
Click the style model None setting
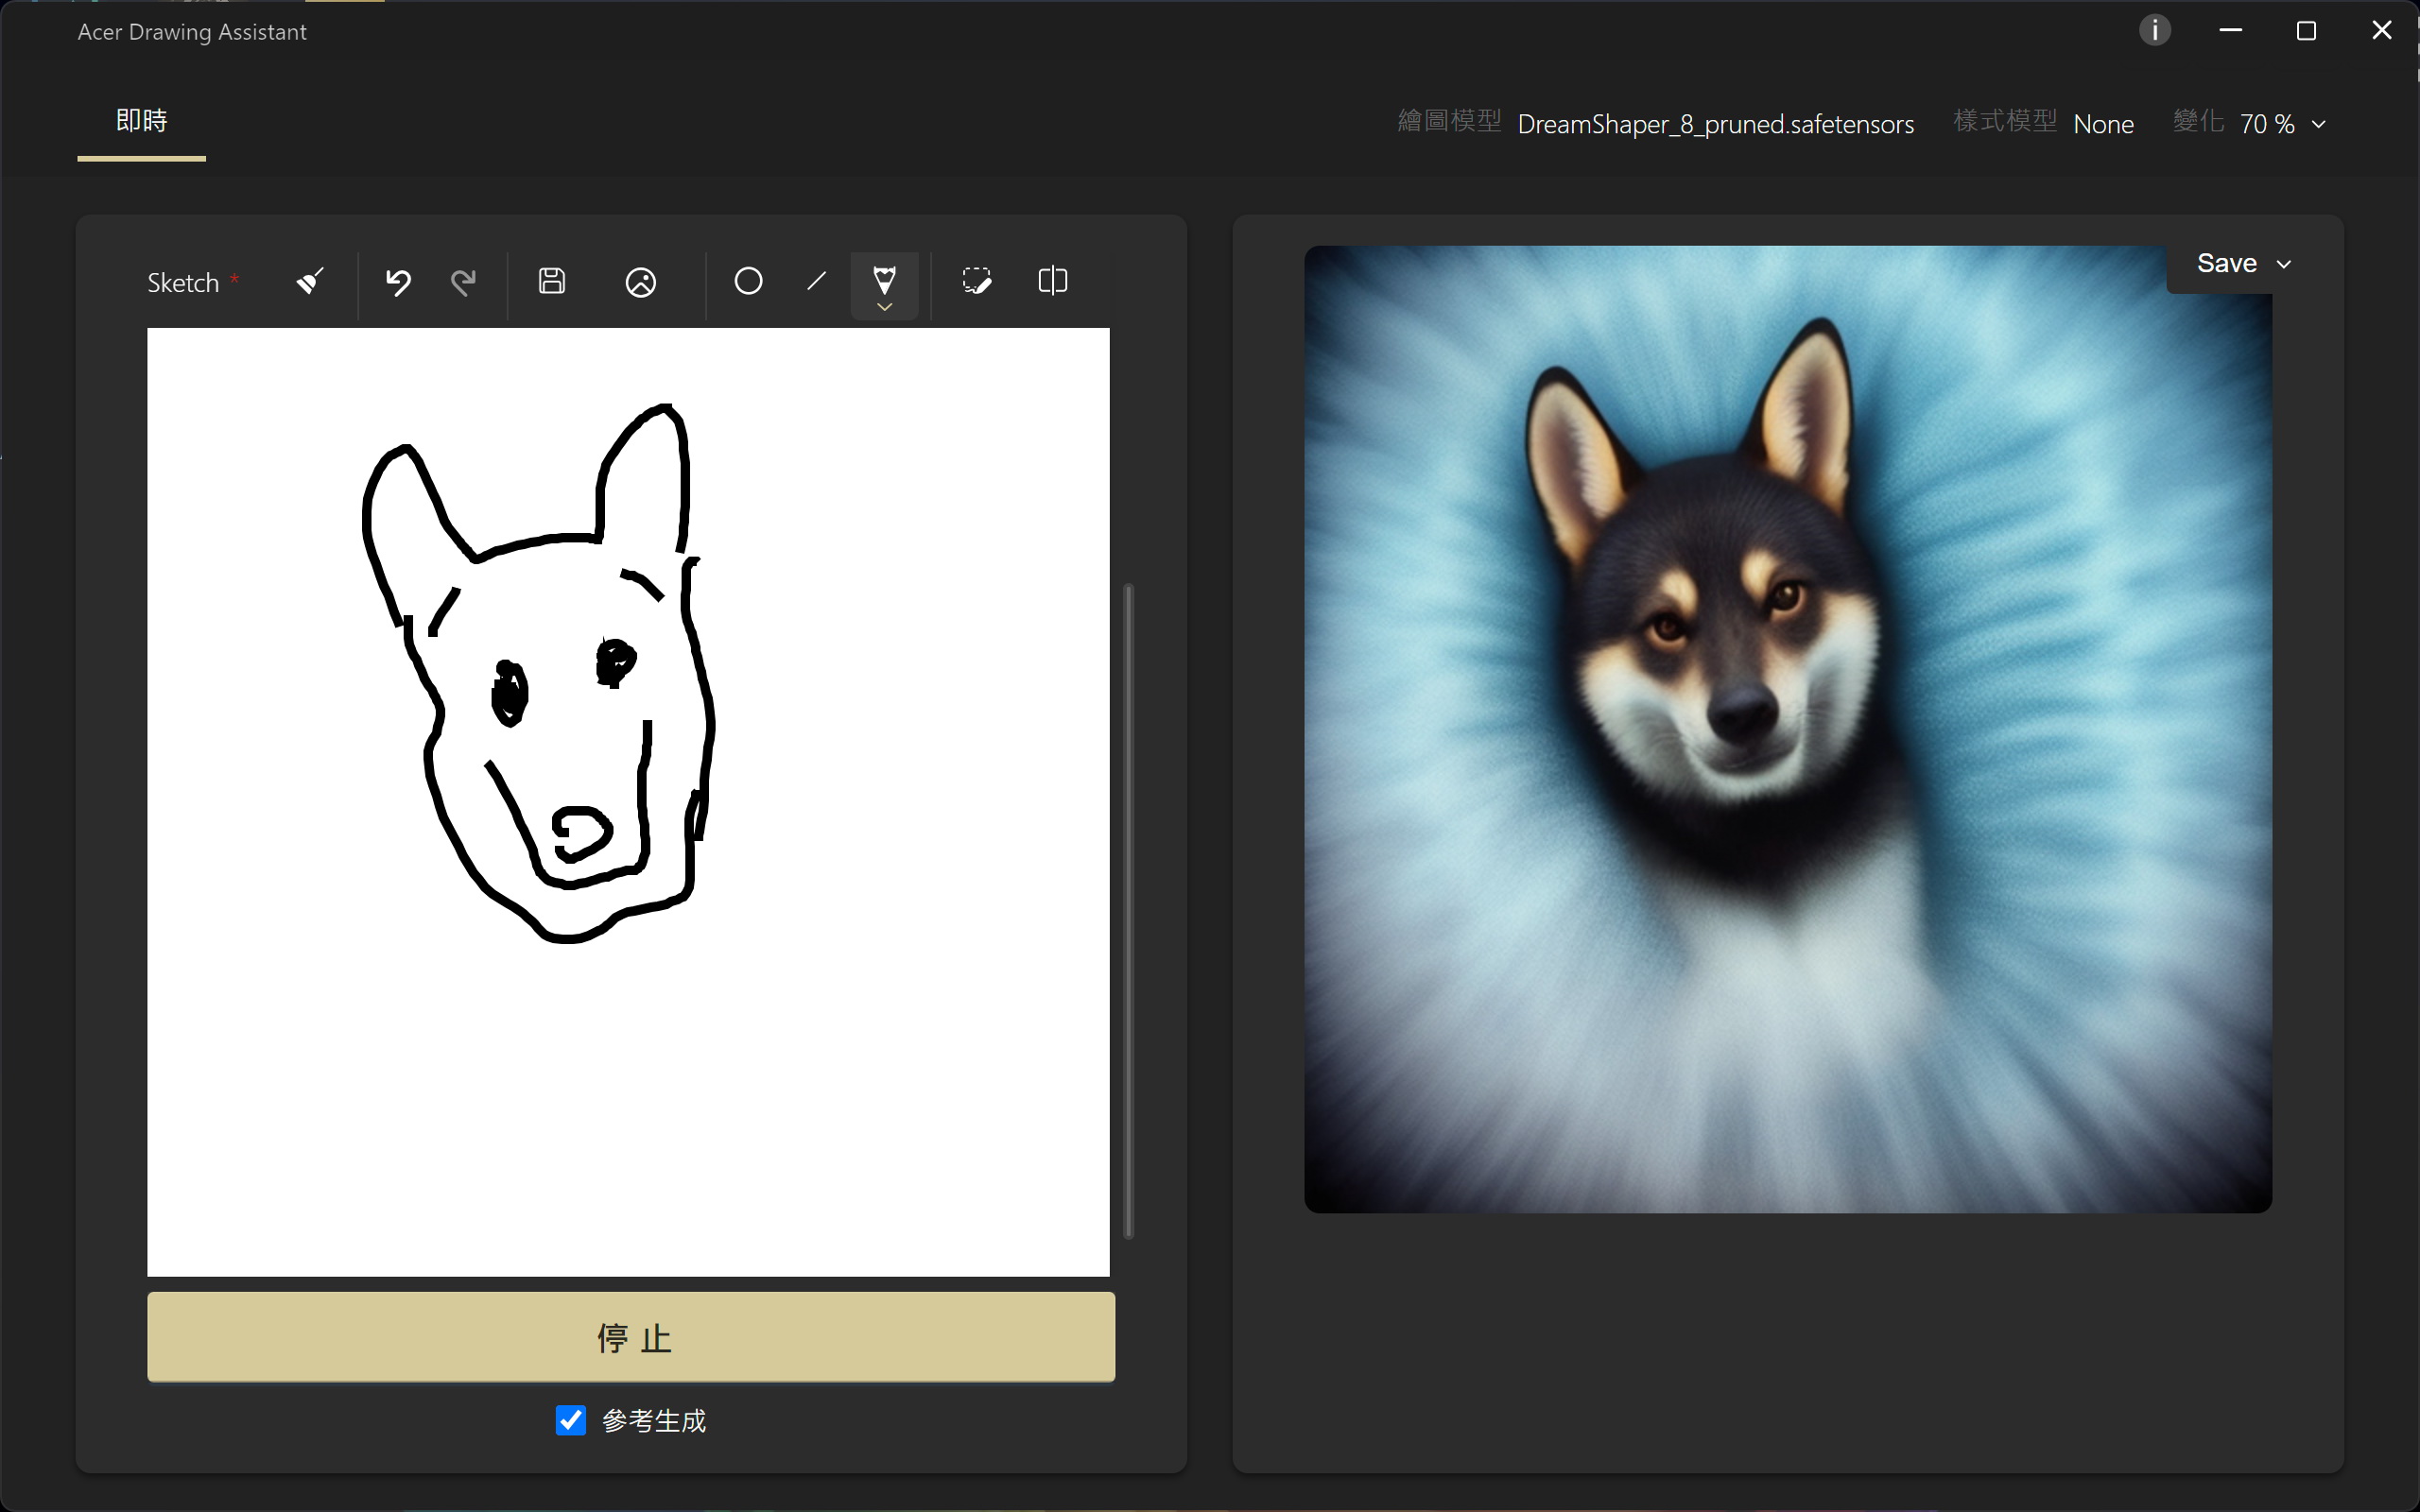click(x=2103, y=124)
